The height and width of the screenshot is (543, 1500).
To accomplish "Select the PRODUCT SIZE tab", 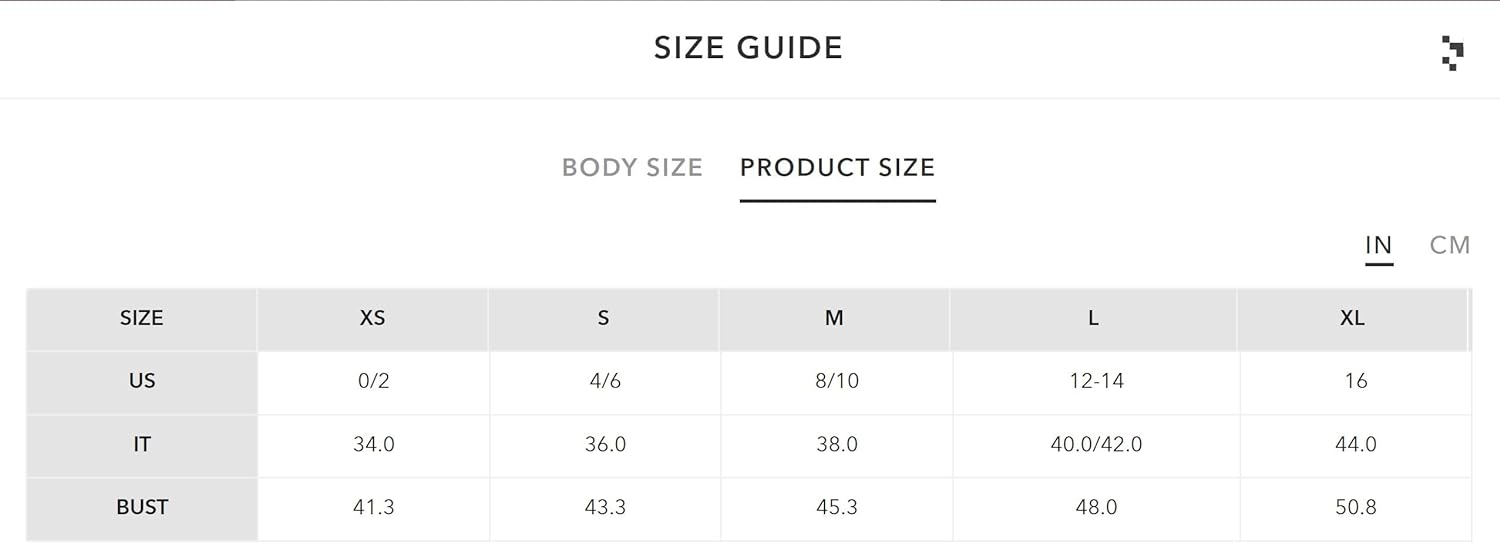I will (838, 167).
